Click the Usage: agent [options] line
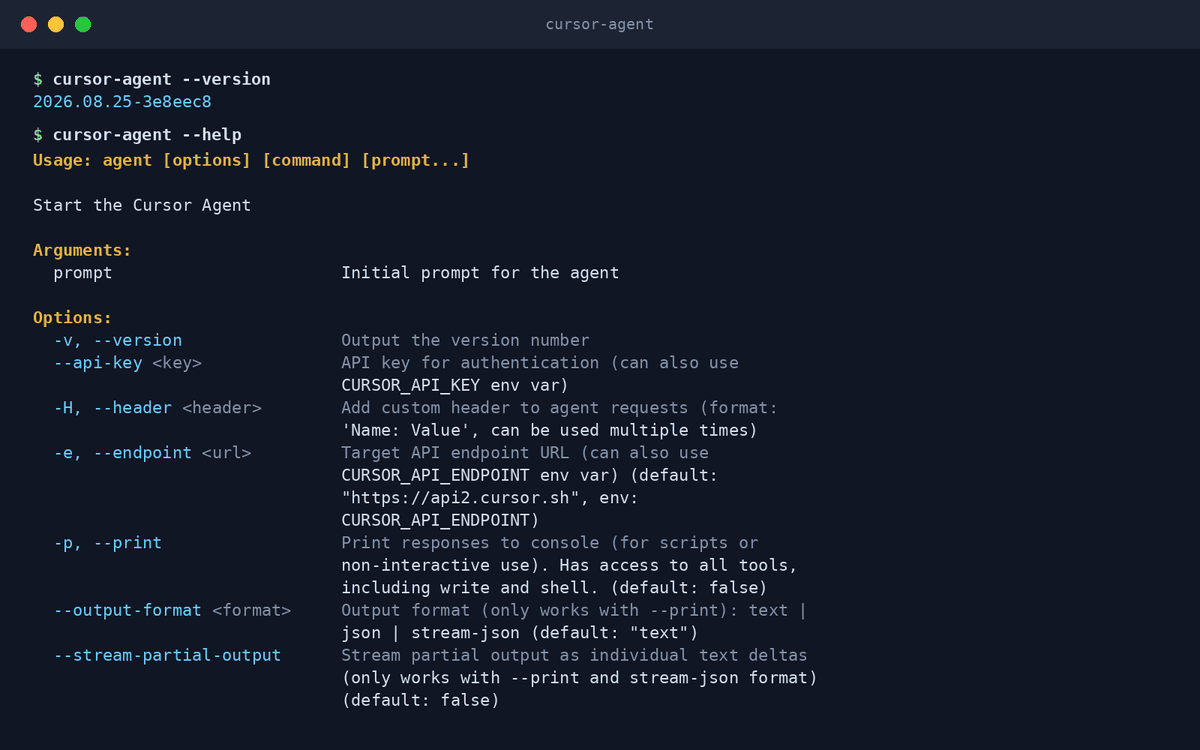The image size is (1200, 750). pyautogui.click(x=251, y=160)
